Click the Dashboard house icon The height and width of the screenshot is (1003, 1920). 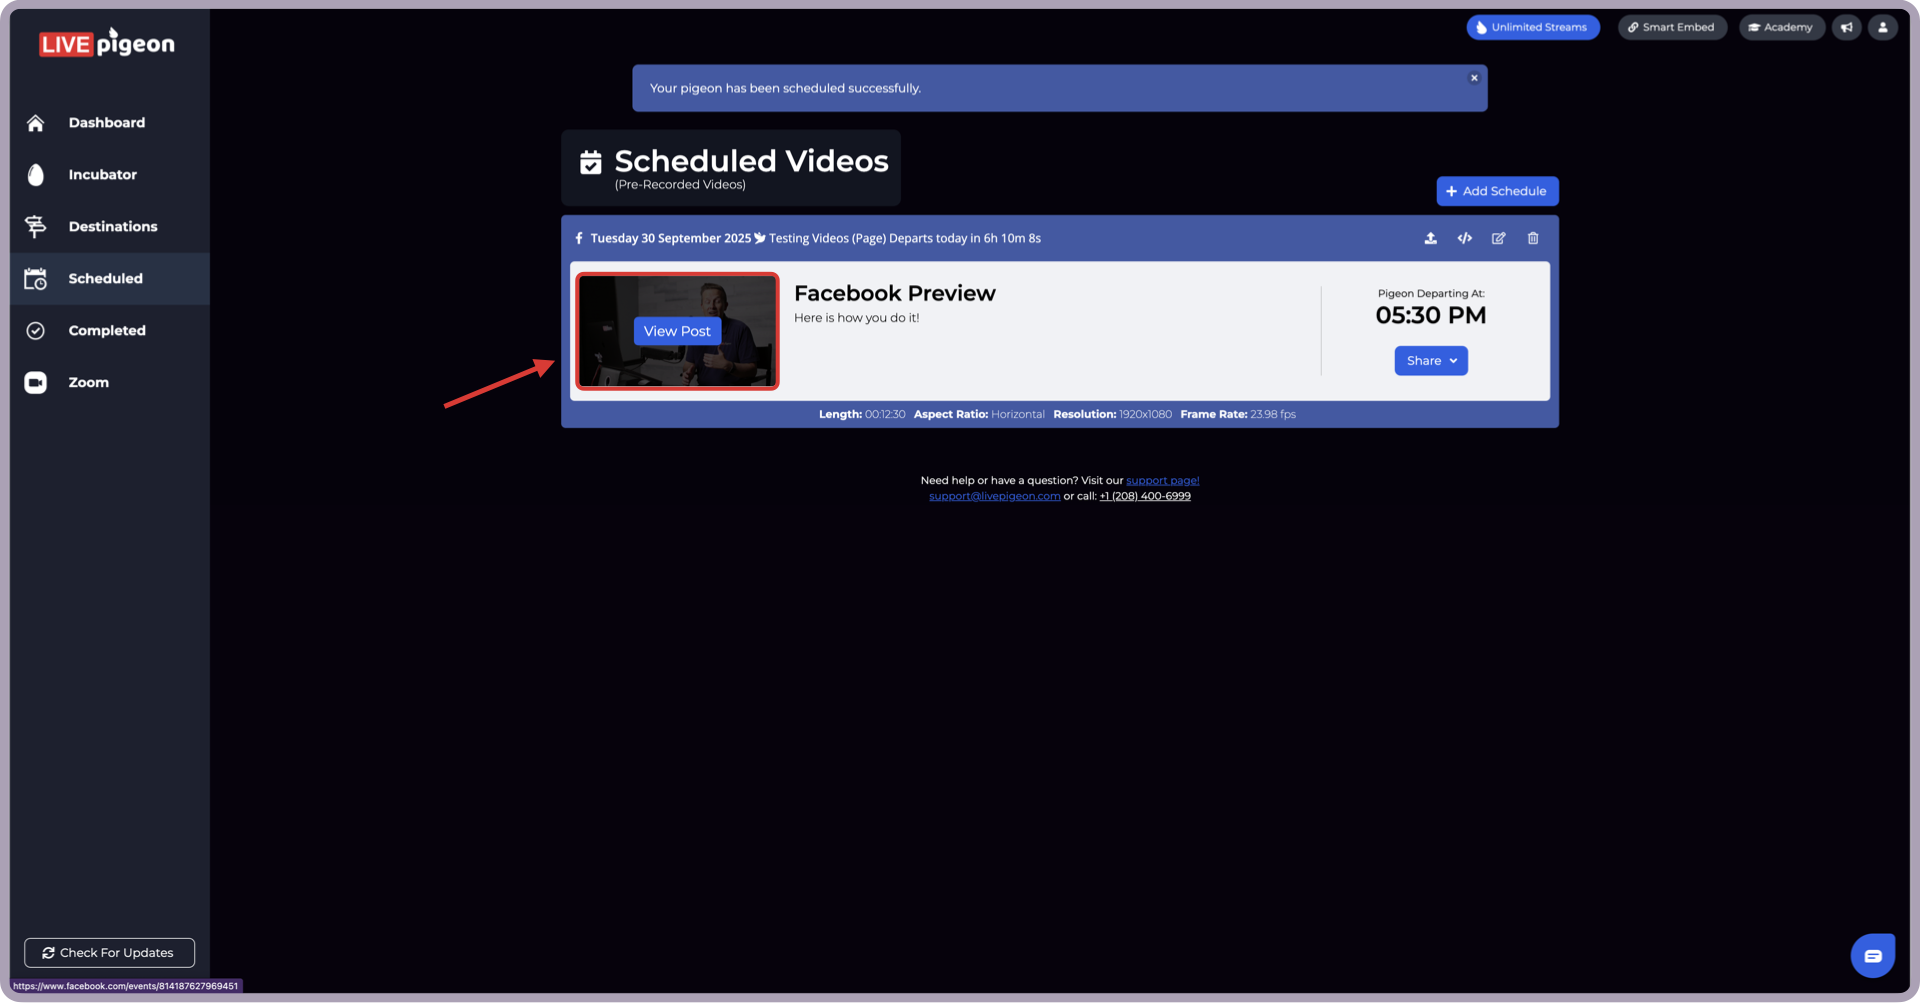(36, 123)
